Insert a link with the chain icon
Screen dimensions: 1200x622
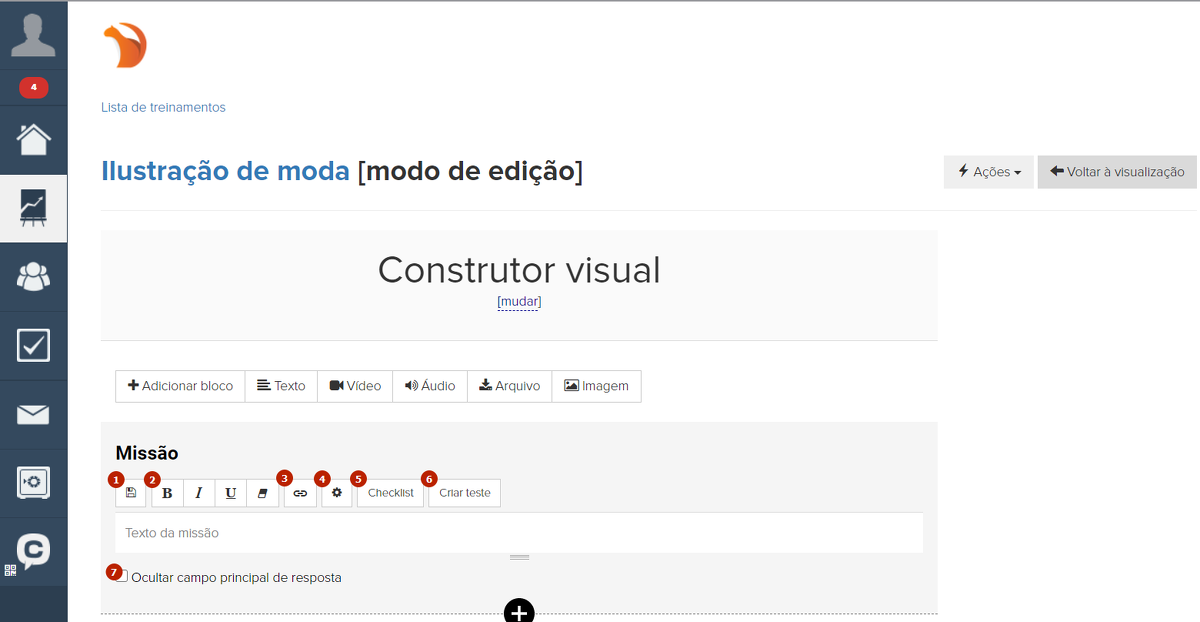[300, 493]
